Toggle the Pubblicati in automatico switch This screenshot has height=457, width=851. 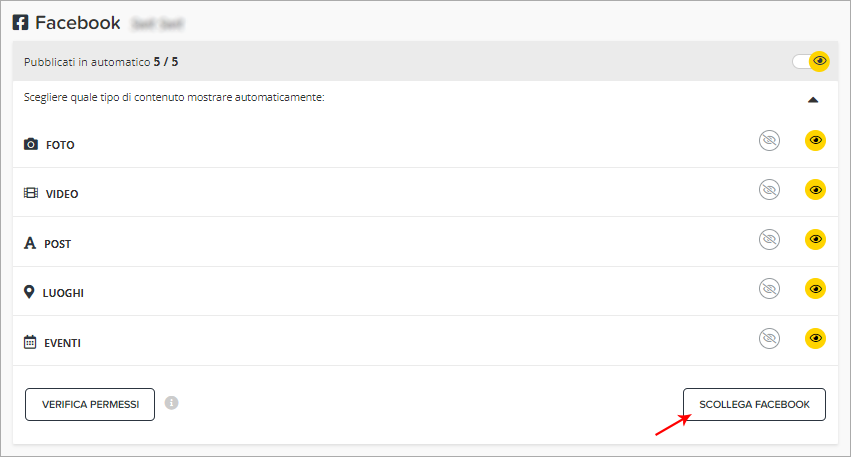pyautogui.click(x=810, y=61)
